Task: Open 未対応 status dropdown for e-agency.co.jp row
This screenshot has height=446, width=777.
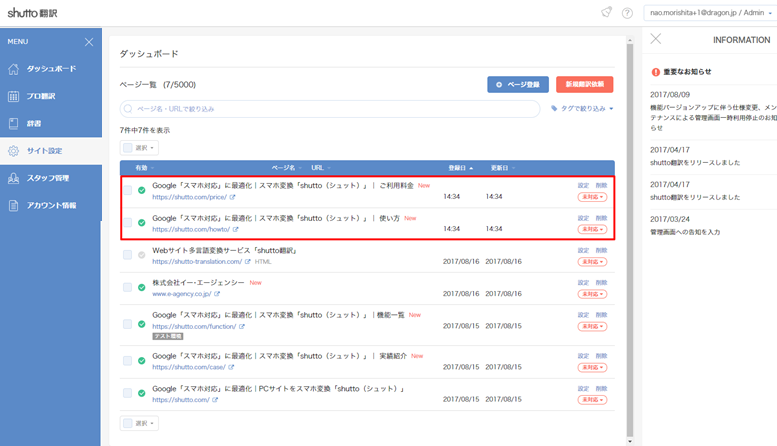Action: click(592, 294)
